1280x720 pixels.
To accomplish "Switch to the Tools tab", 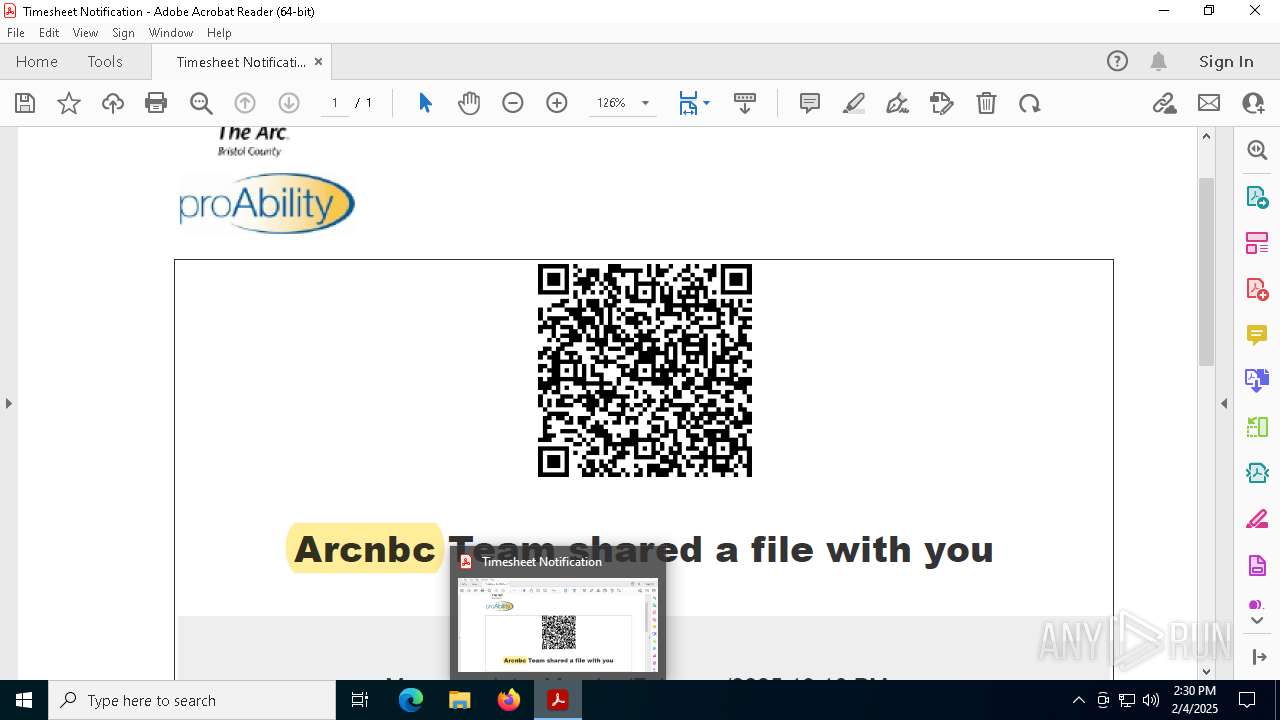I will (x=105, y=61).
